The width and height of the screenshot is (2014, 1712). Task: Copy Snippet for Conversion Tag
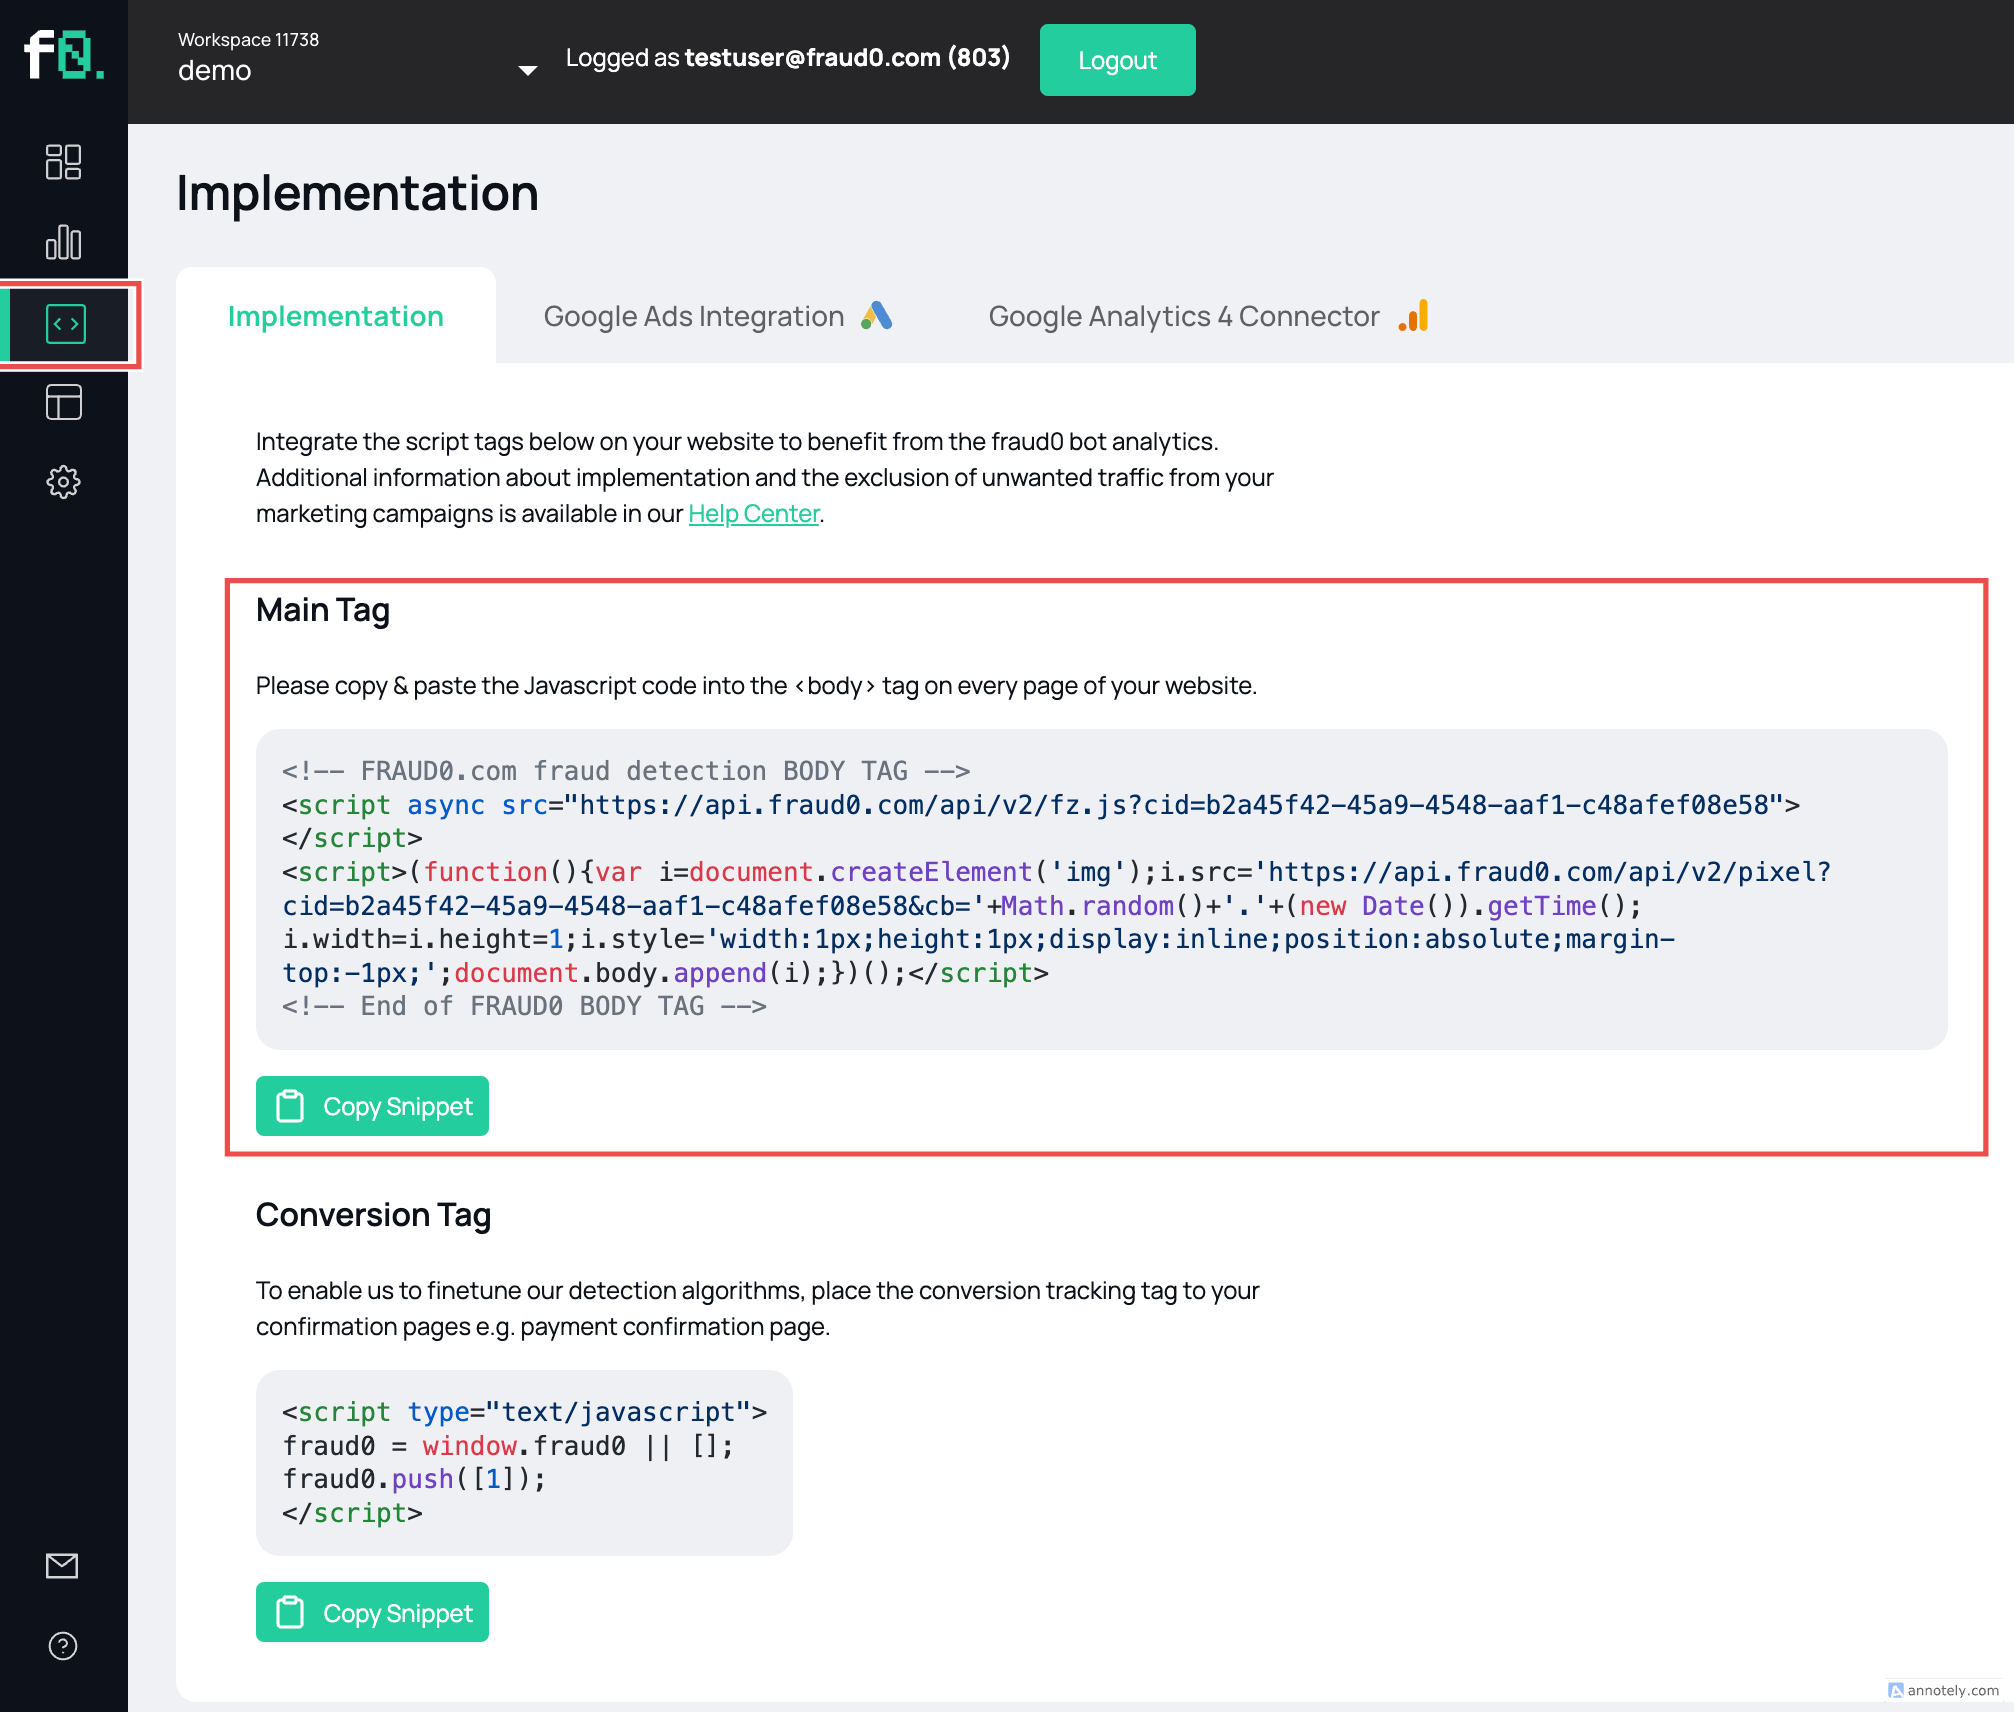374,1612
